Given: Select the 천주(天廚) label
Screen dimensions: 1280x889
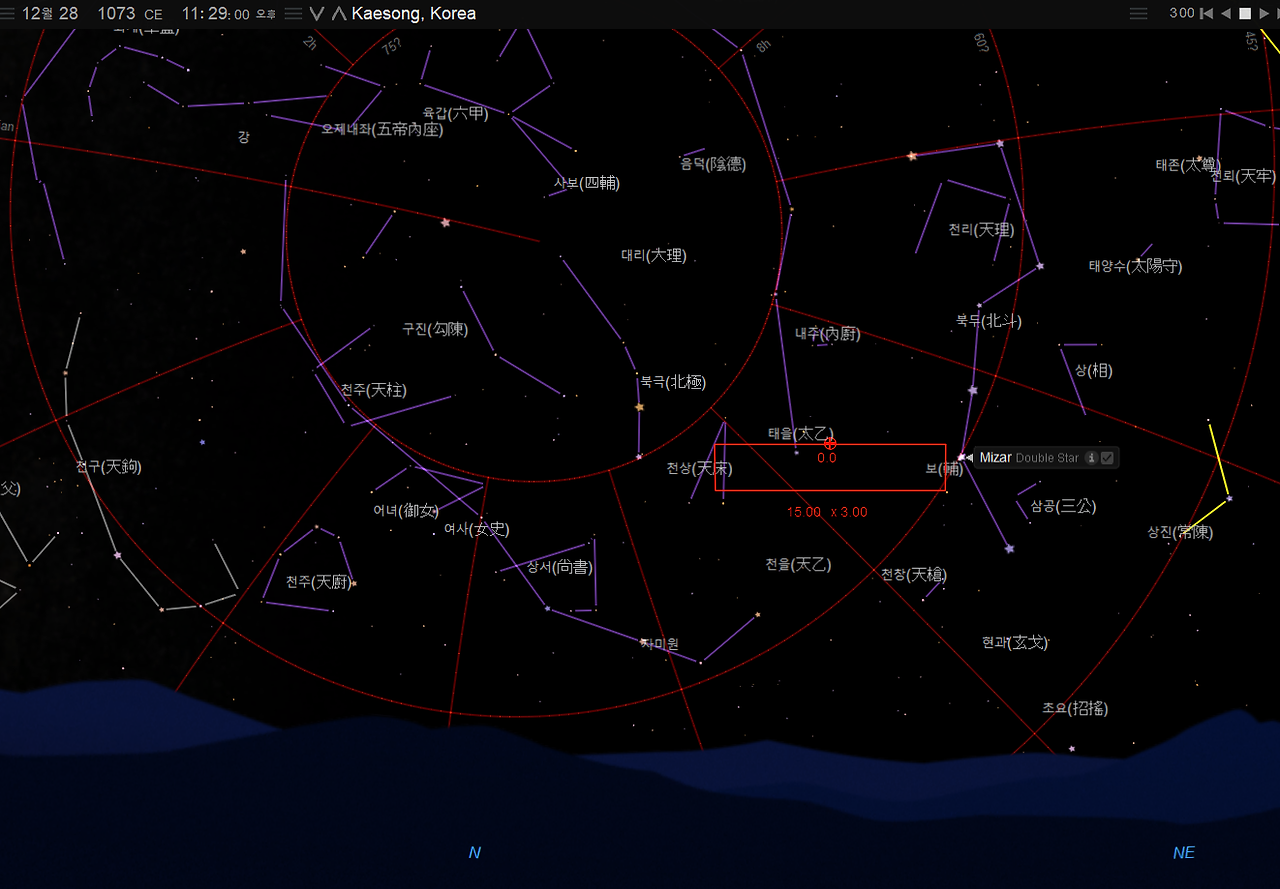Looking at the screenshot, I should [x=319, y=582].
